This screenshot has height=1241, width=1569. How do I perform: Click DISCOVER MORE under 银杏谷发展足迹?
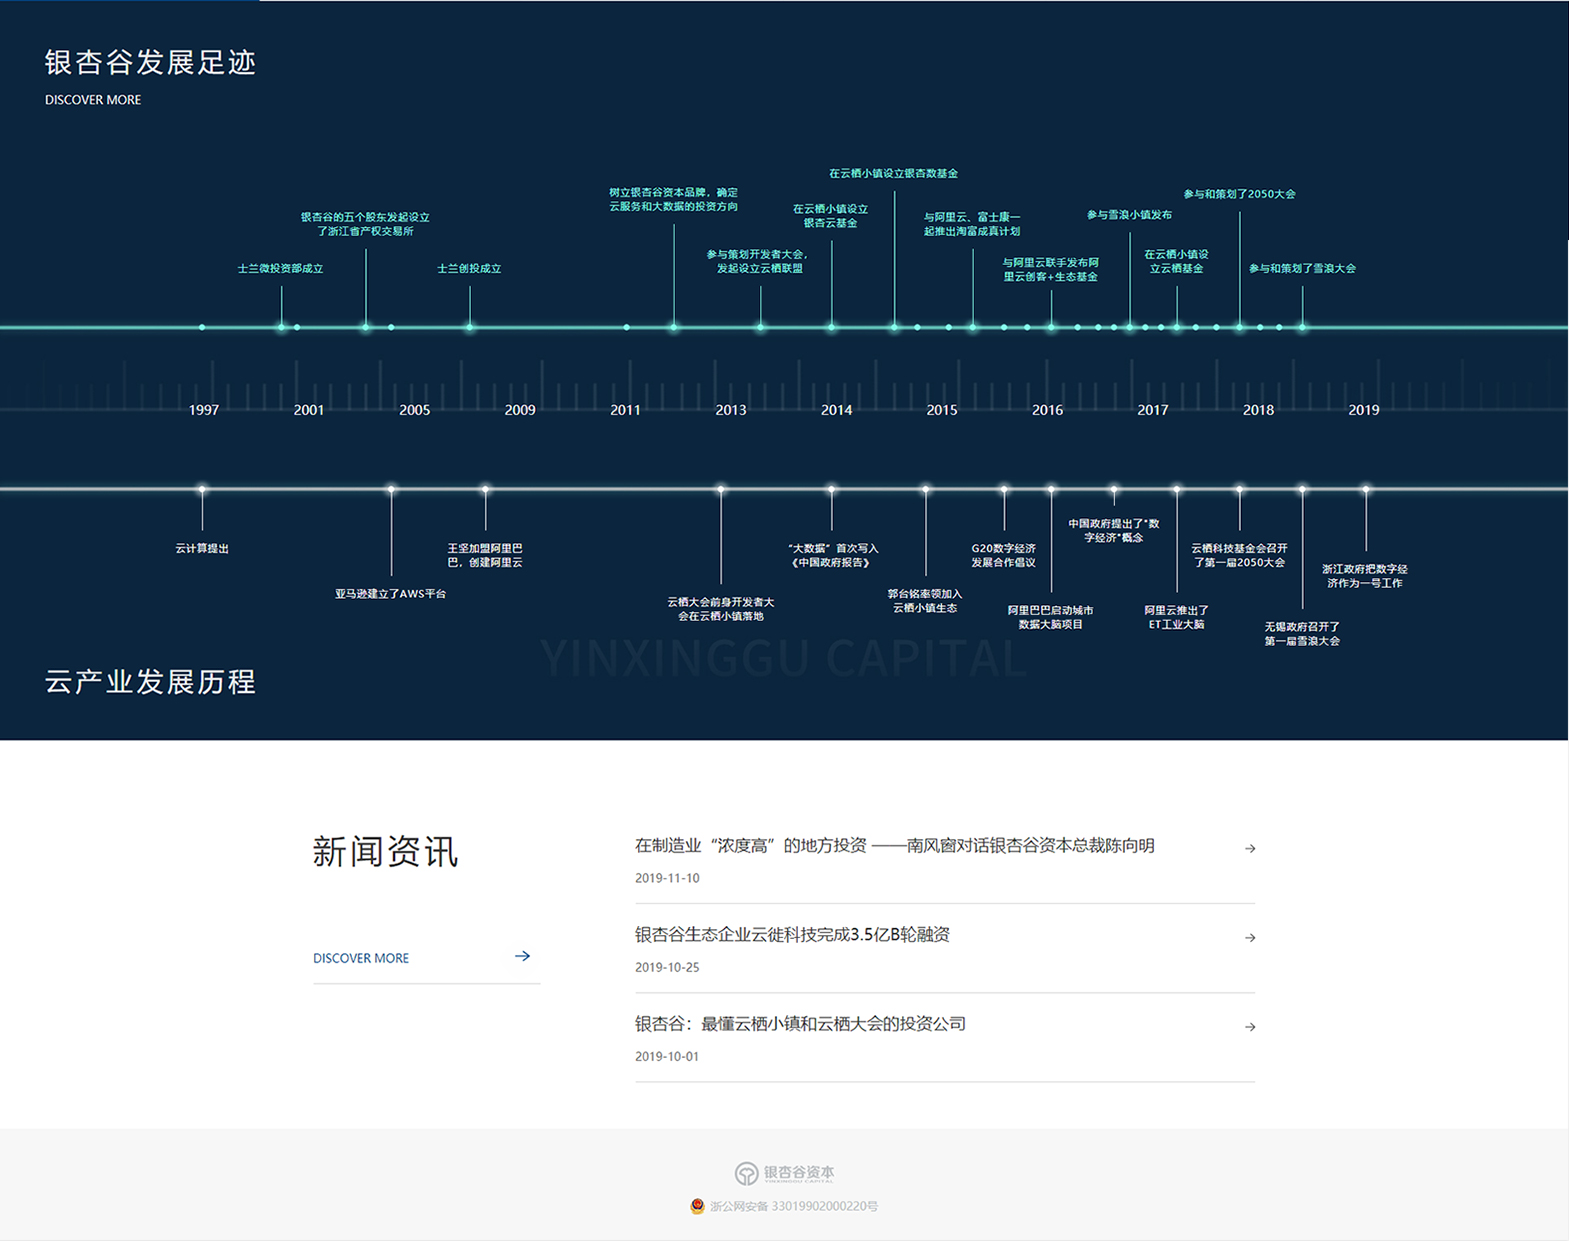93,100
